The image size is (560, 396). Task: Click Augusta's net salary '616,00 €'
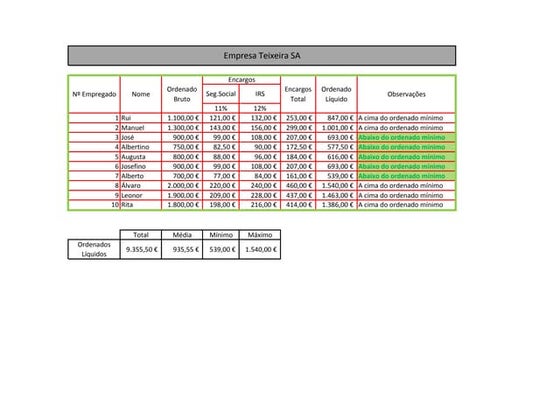click(x=336, y=157)
